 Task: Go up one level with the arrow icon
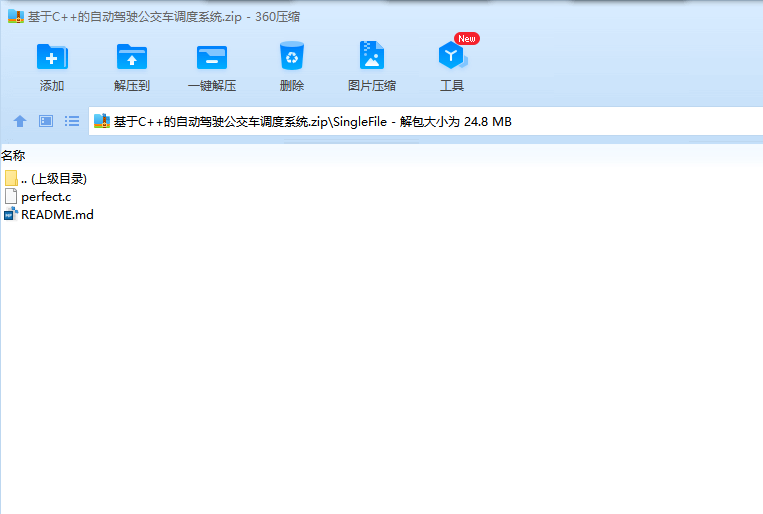[20, 121]
